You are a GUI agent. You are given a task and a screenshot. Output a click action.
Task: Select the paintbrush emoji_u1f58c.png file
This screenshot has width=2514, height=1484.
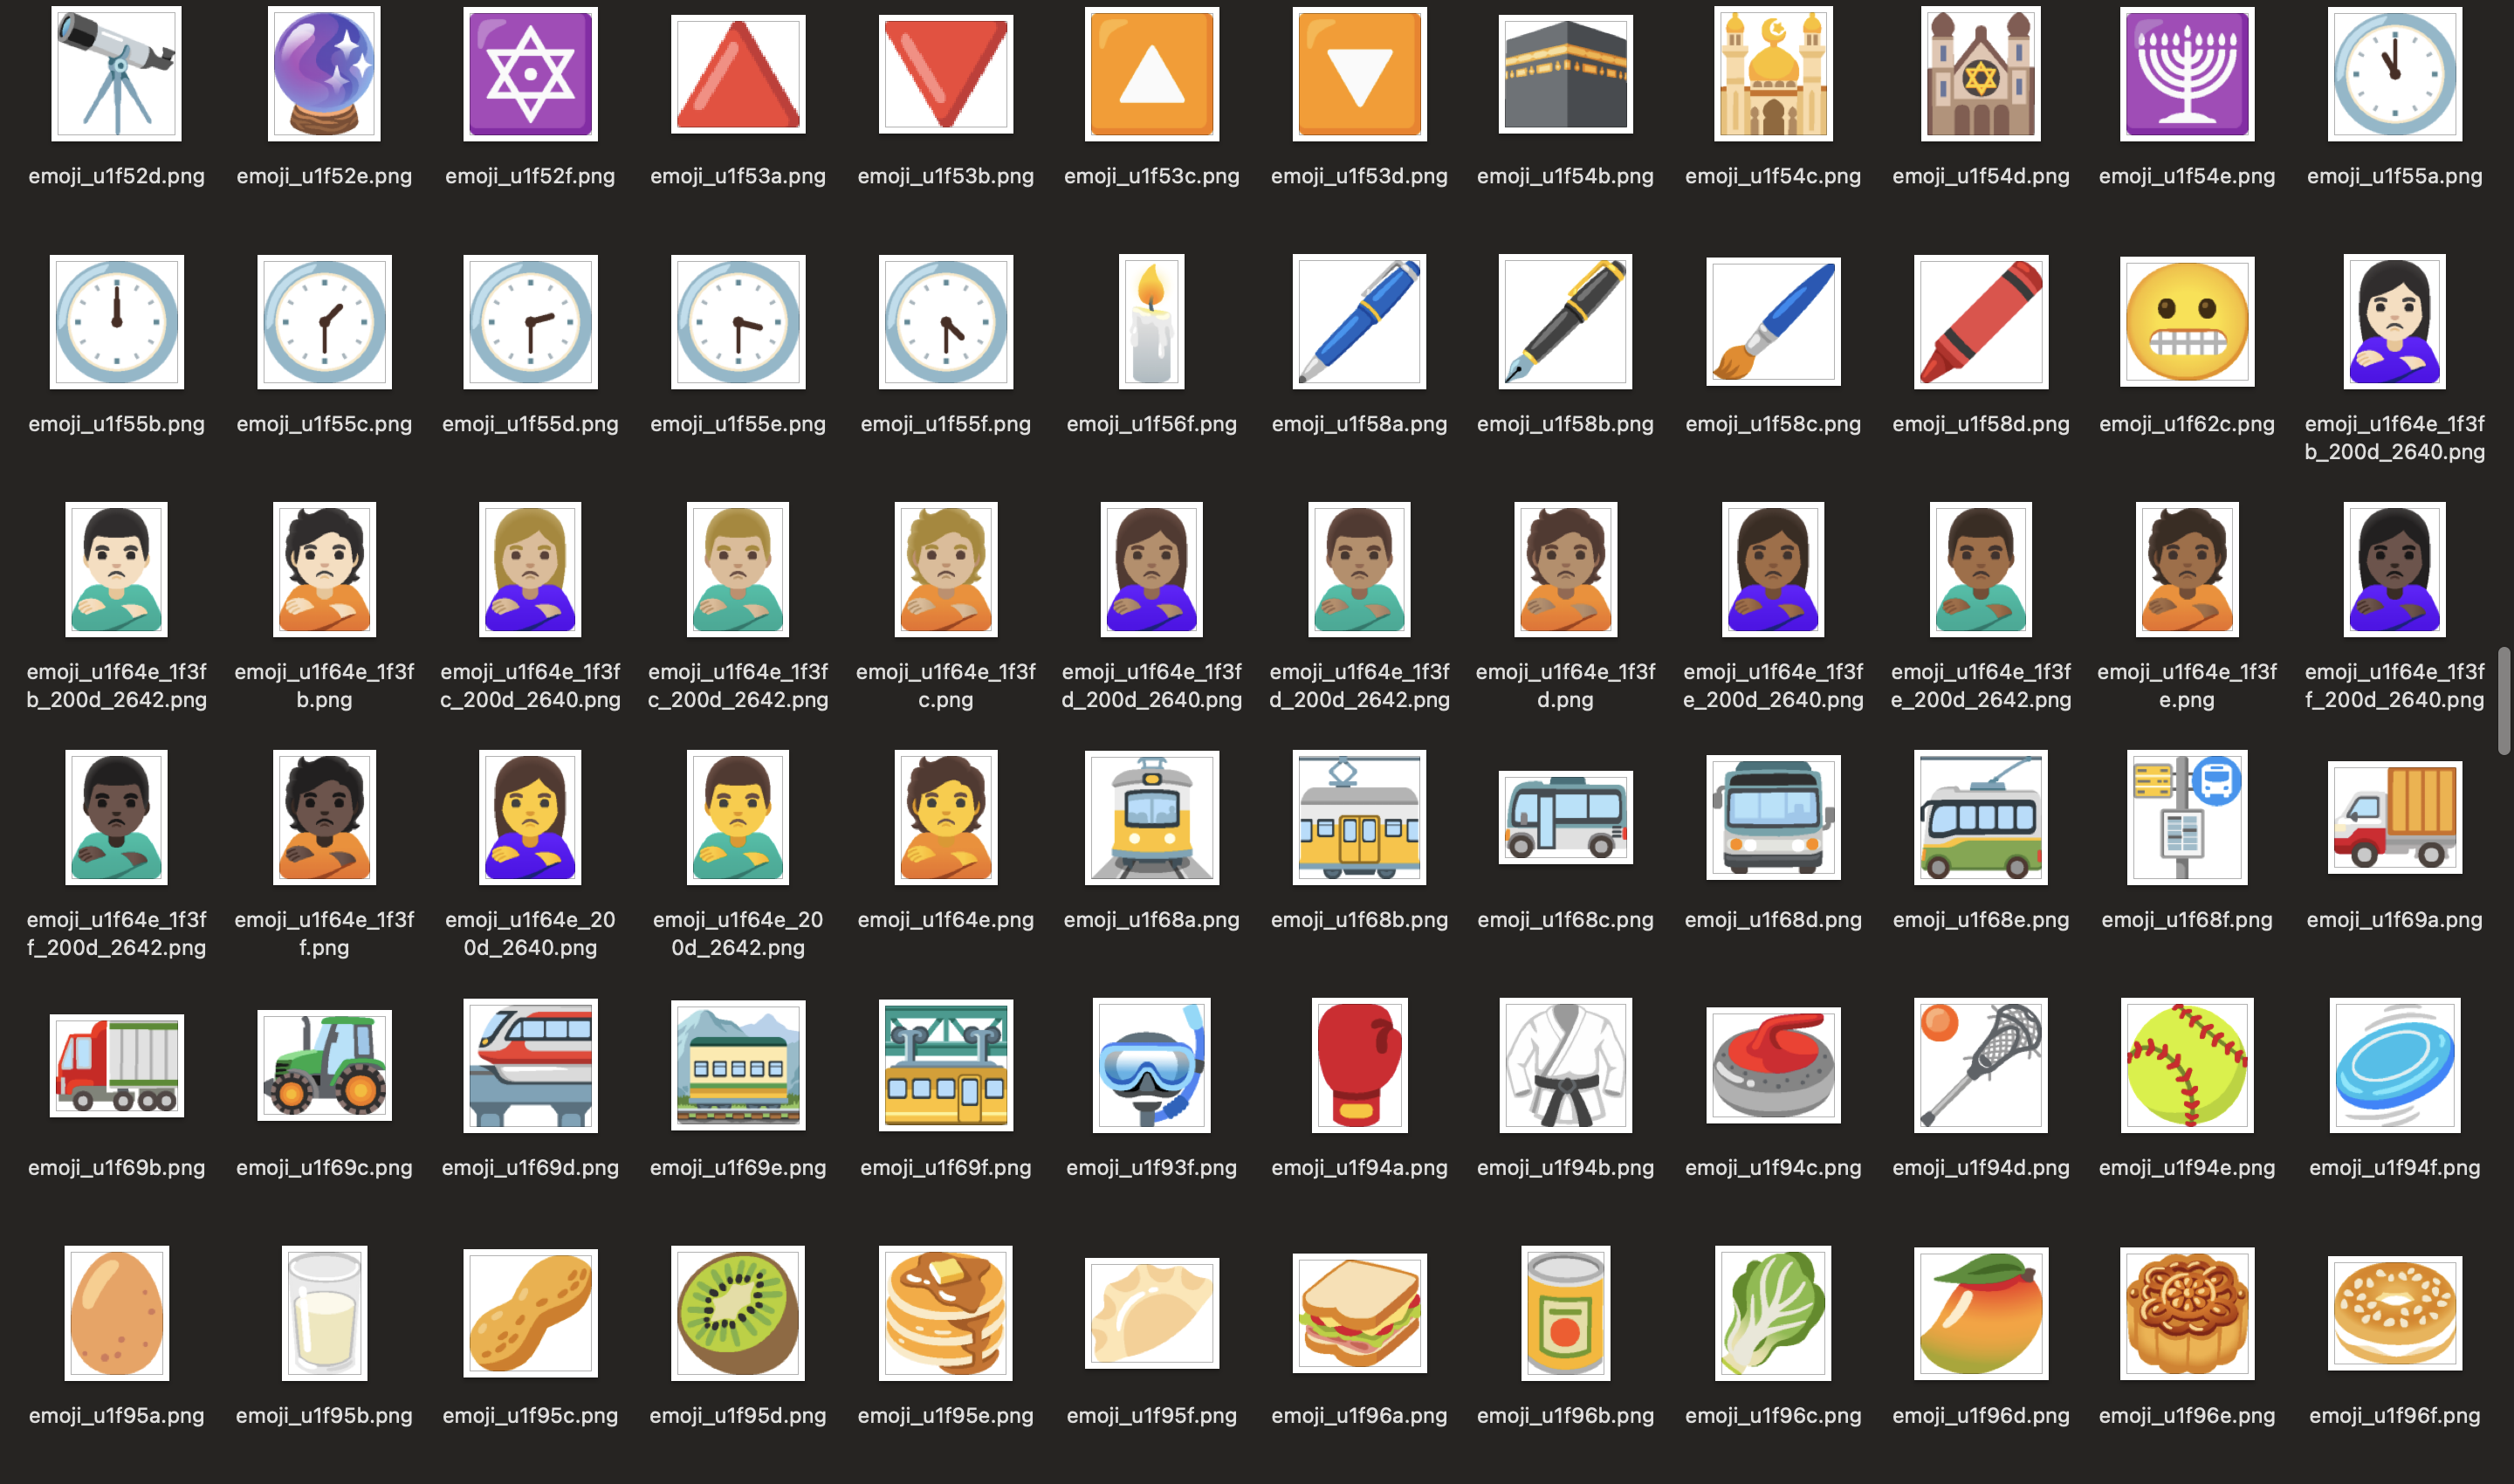point(1773,321)
